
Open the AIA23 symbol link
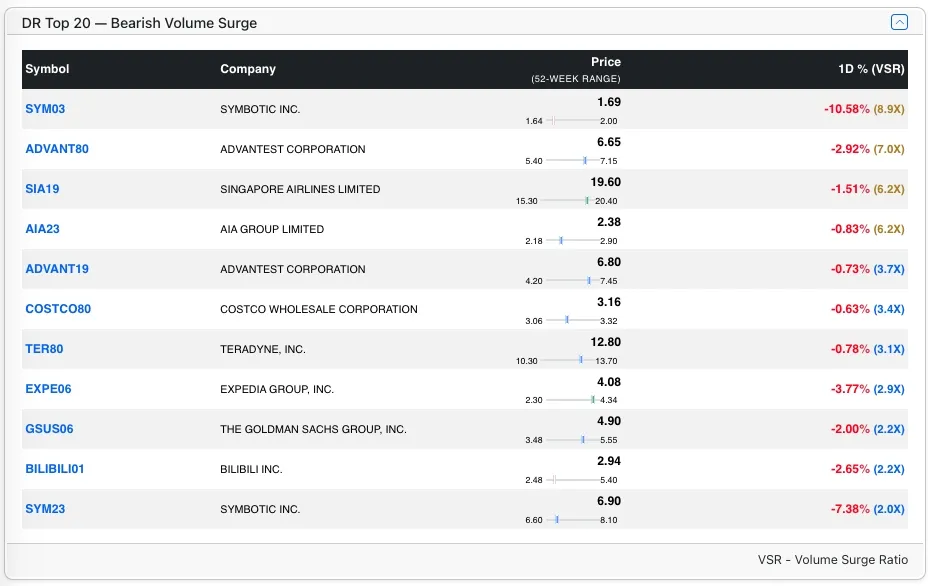(x=42, y=229)
